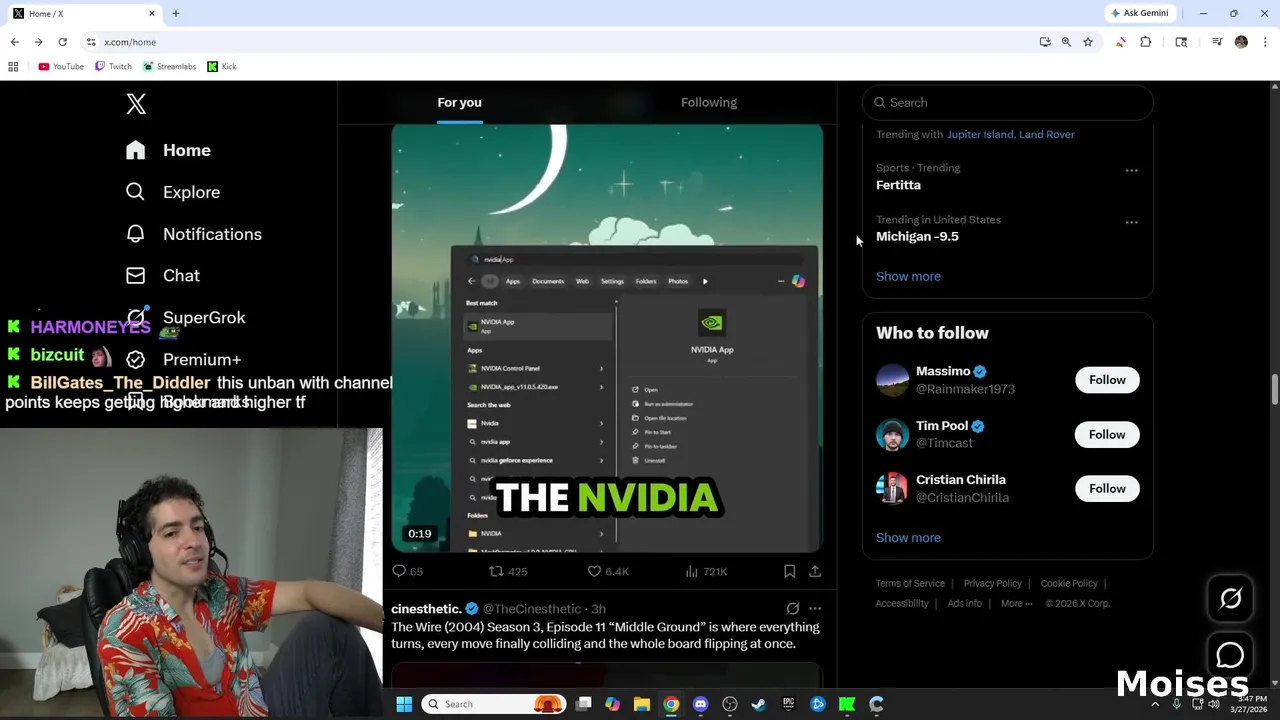Show more who-to-follow suggestions
Viewport: 1280px width, 720px height.
908,537
